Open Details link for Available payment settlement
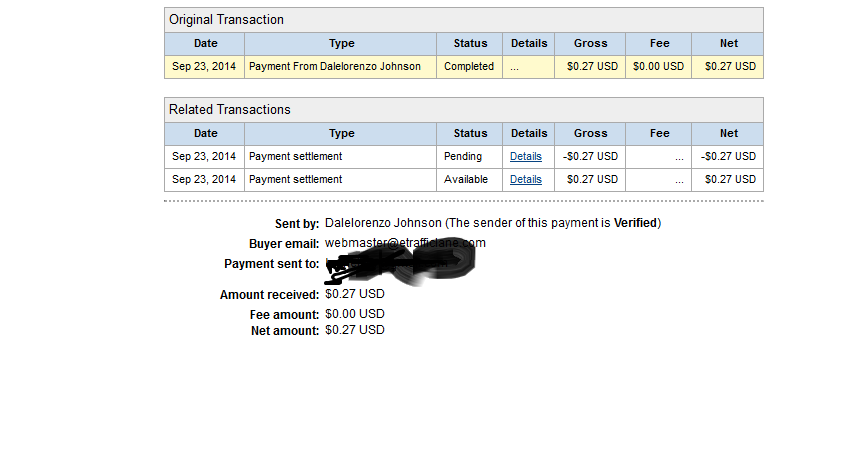 click(525, 179)
